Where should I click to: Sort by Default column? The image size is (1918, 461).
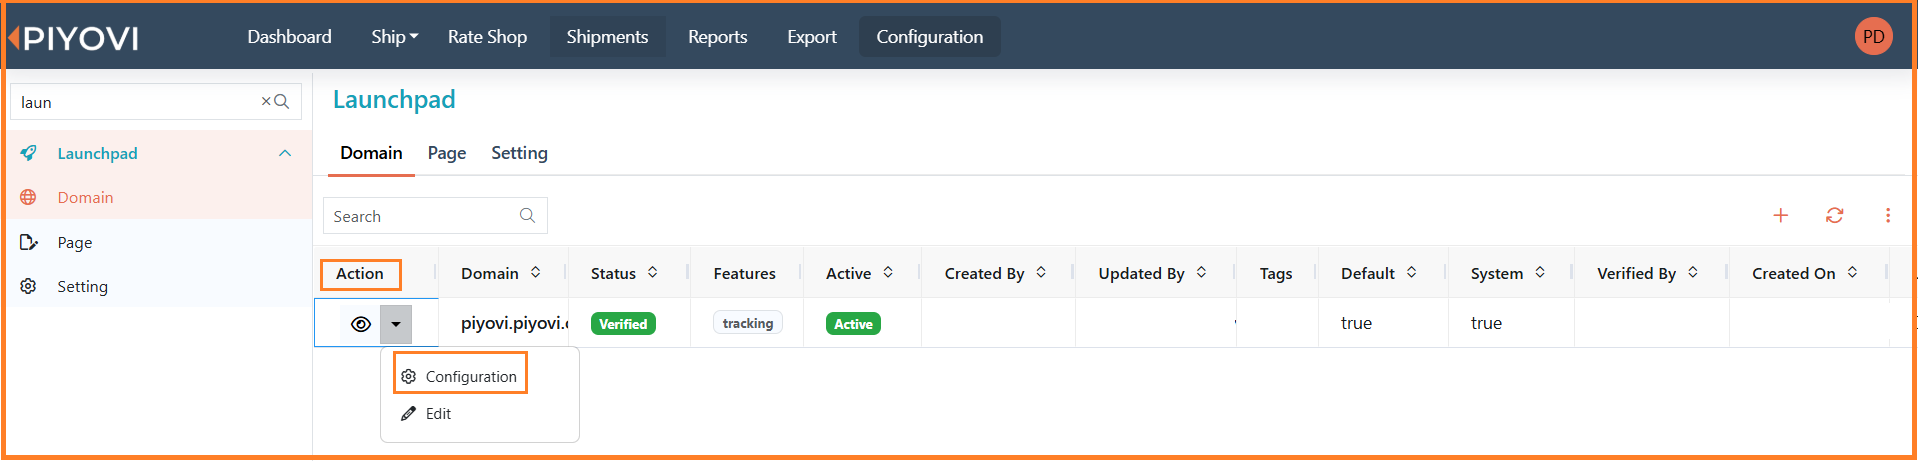[1411, 272]
